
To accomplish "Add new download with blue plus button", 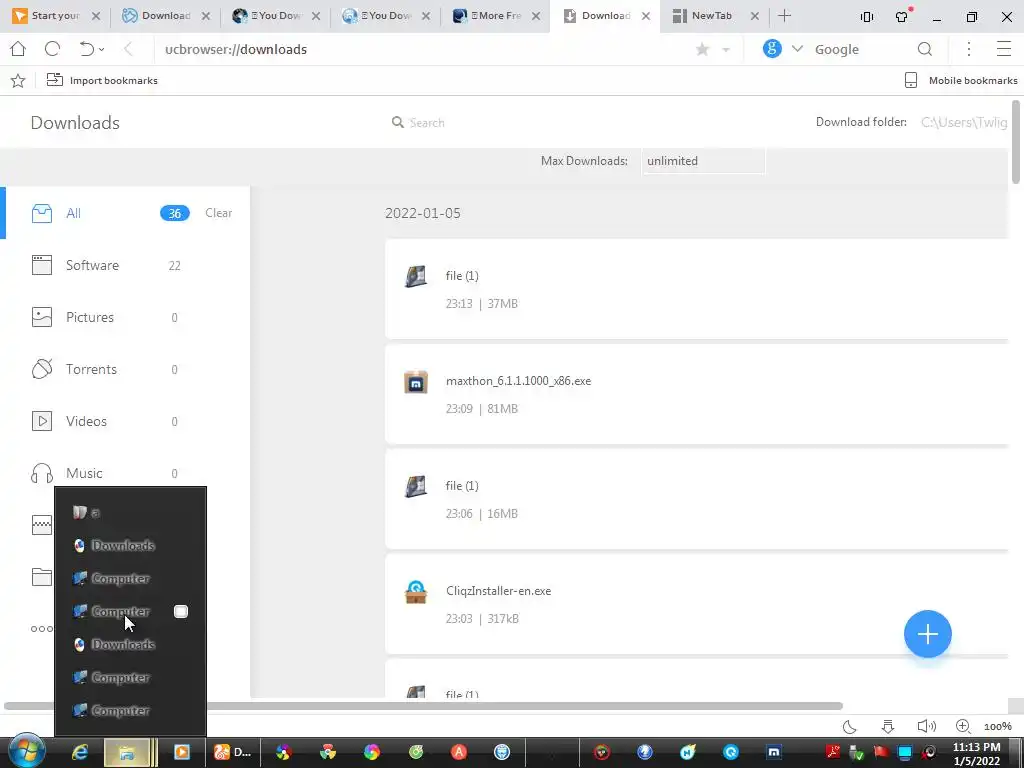I will point(927,634).
